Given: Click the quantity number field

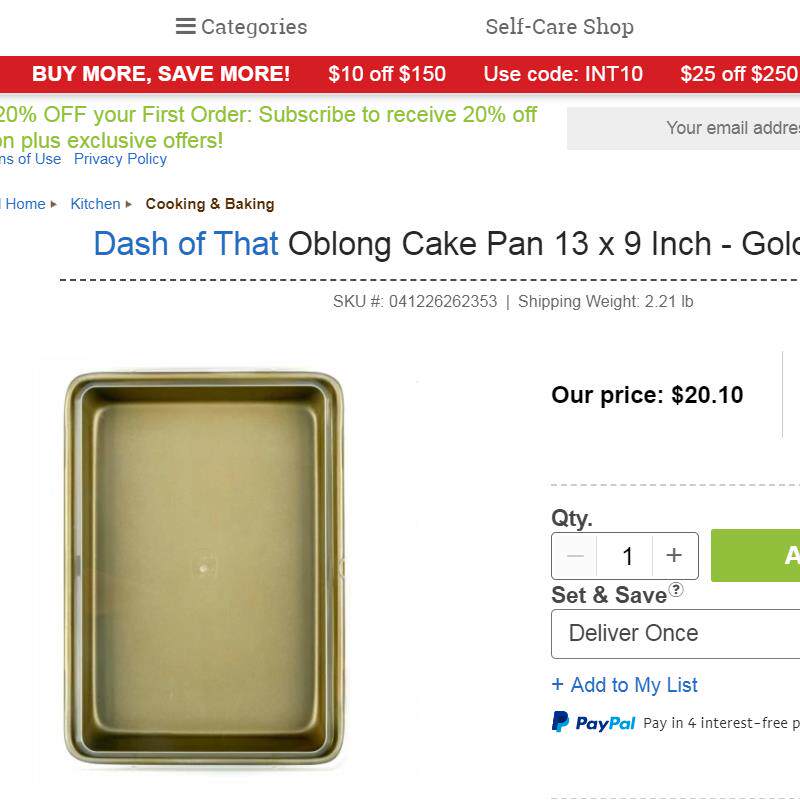Looking at the screenshot, I should pyautogui.click(x=627, y=556).
